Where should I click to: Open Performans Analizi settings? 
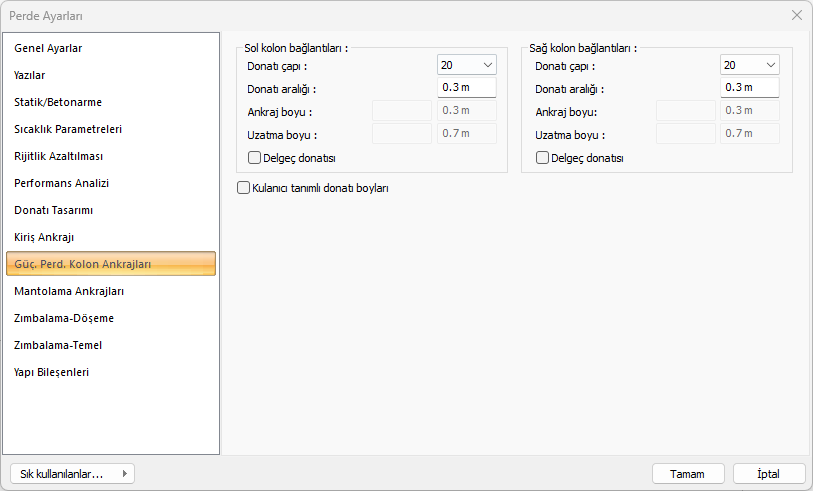click(x=61, y=183)
